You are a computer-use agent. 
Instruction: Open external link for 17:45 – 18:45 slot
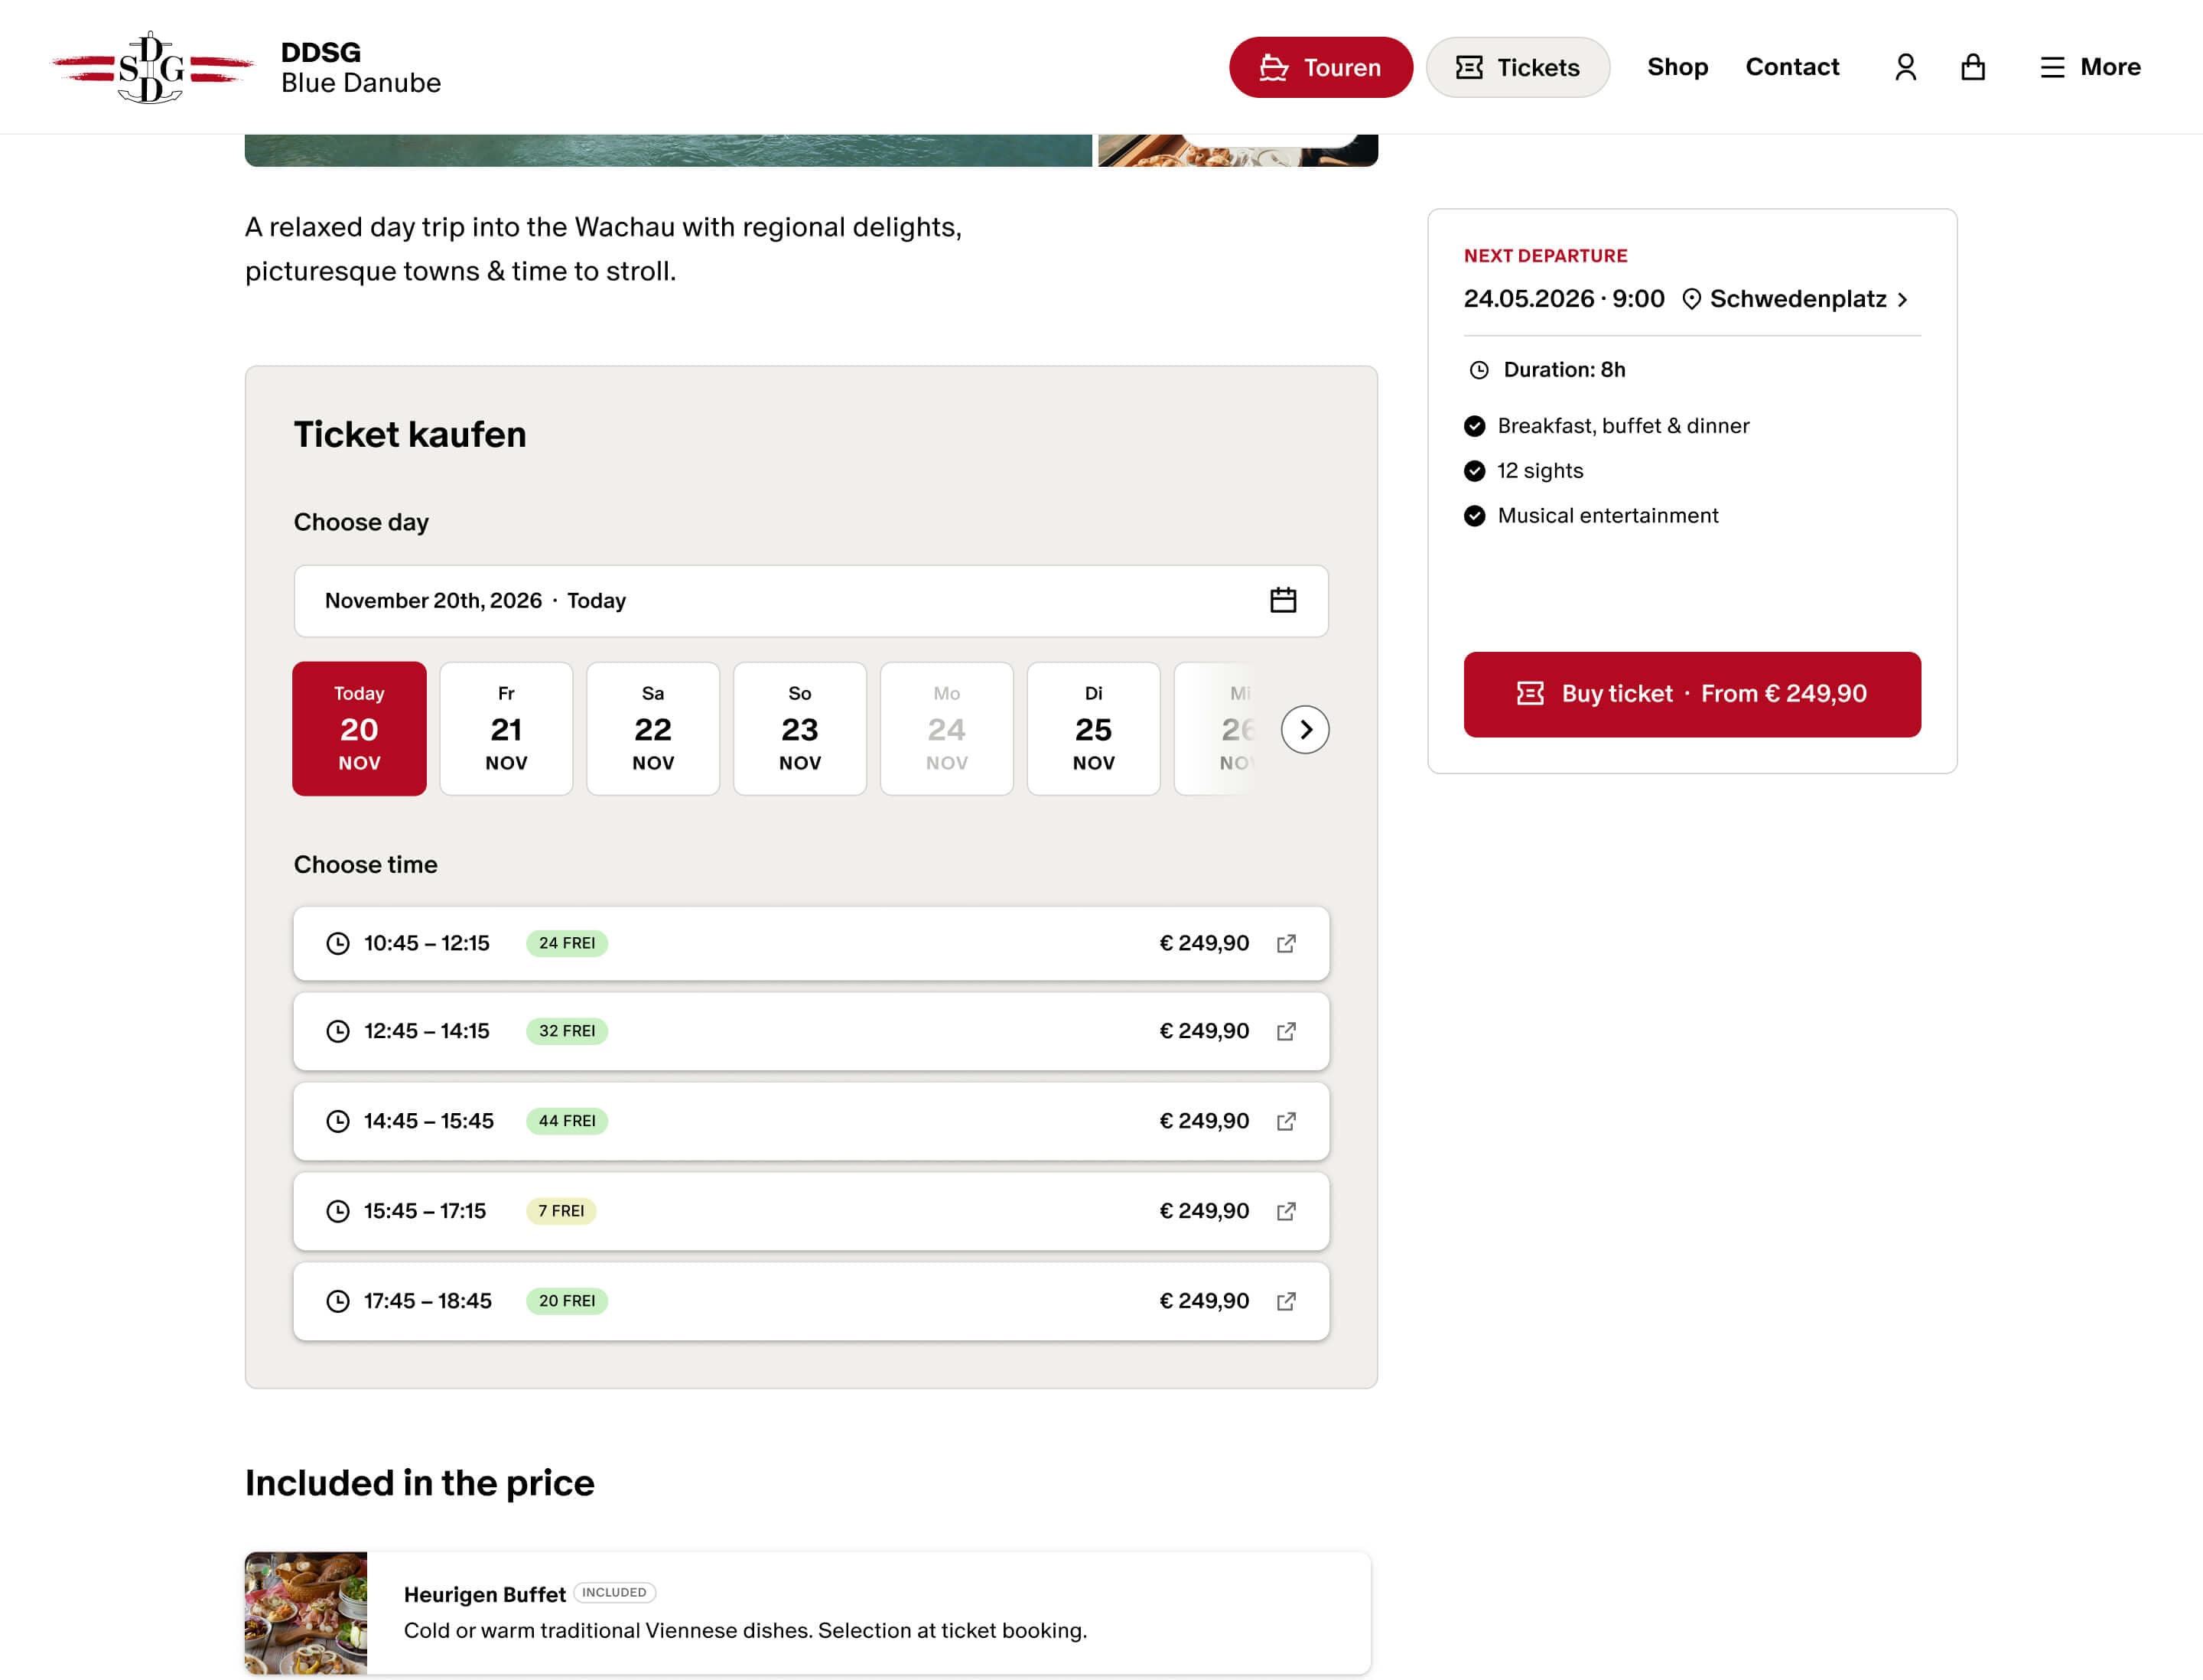pos(1286,1301)
